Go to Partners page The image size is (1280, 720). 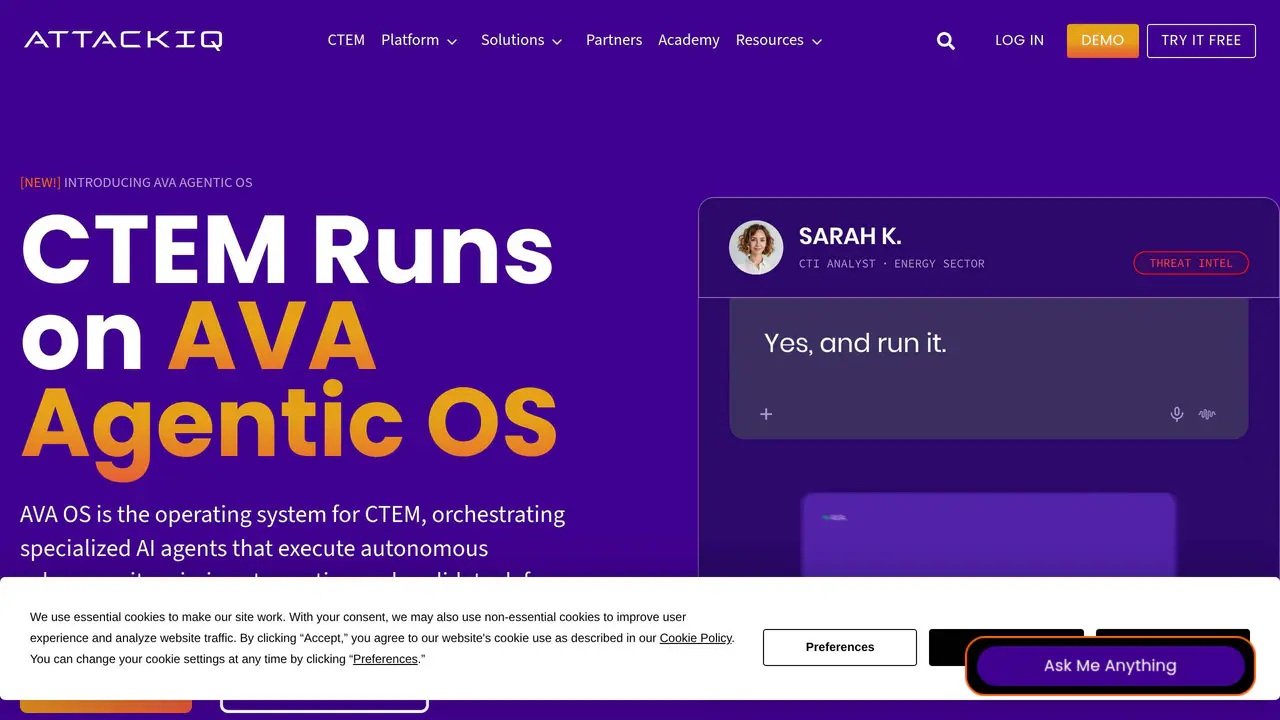coord(614,40)
